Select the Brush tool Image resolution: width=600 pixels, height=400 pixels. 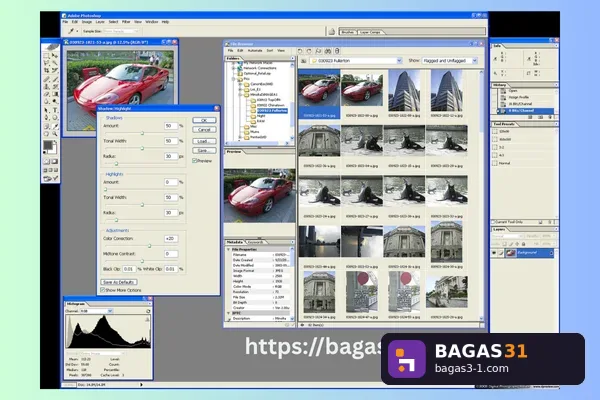[55, 79]
